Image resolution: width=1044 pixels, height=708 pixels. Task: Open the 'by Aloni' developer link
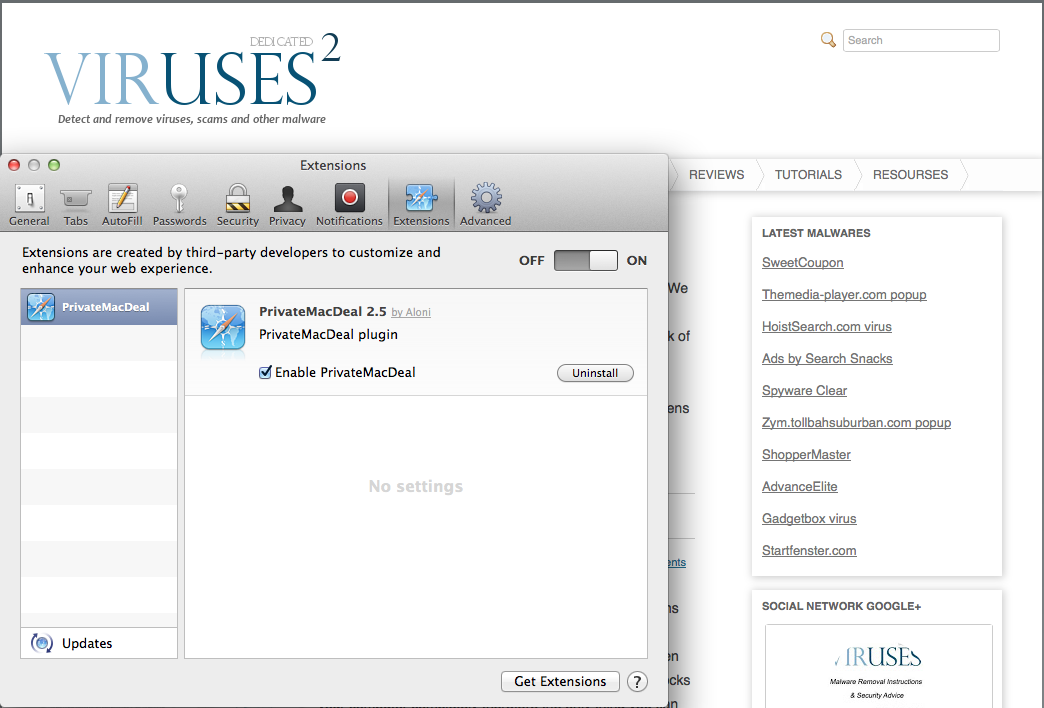(411, 312)
